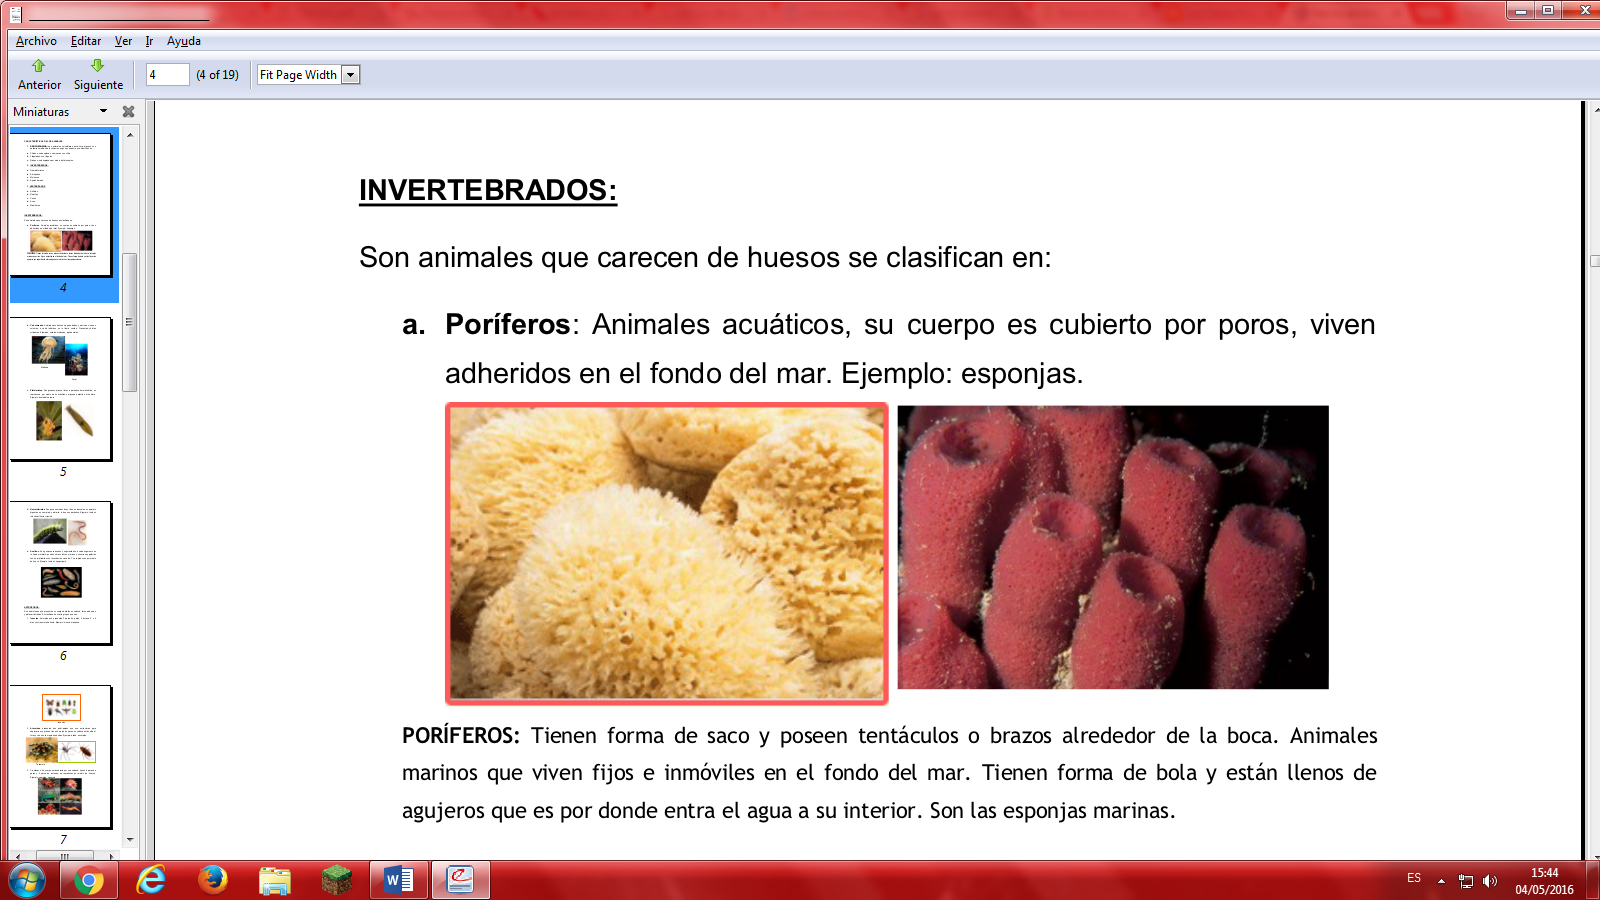Click the INVERTEBRADOS heading text
The image size is (1600, 900).
pos(488,190)
